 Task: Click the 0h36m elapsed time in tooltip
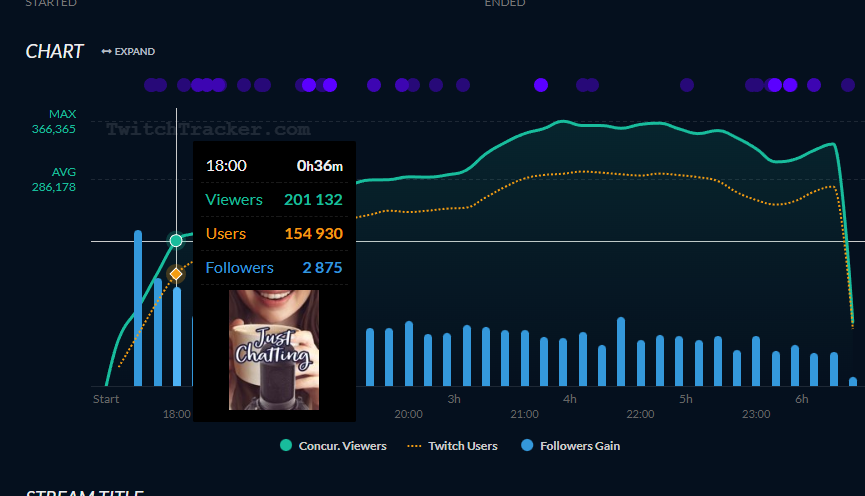319,166
